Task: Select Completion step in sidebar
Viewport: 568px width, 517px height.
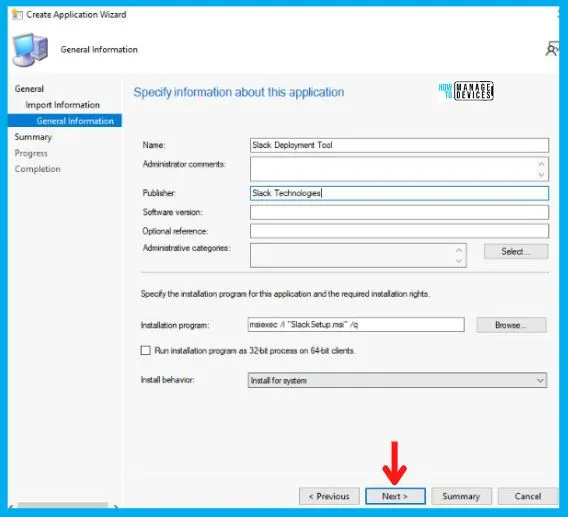Action: click(37, 169)
